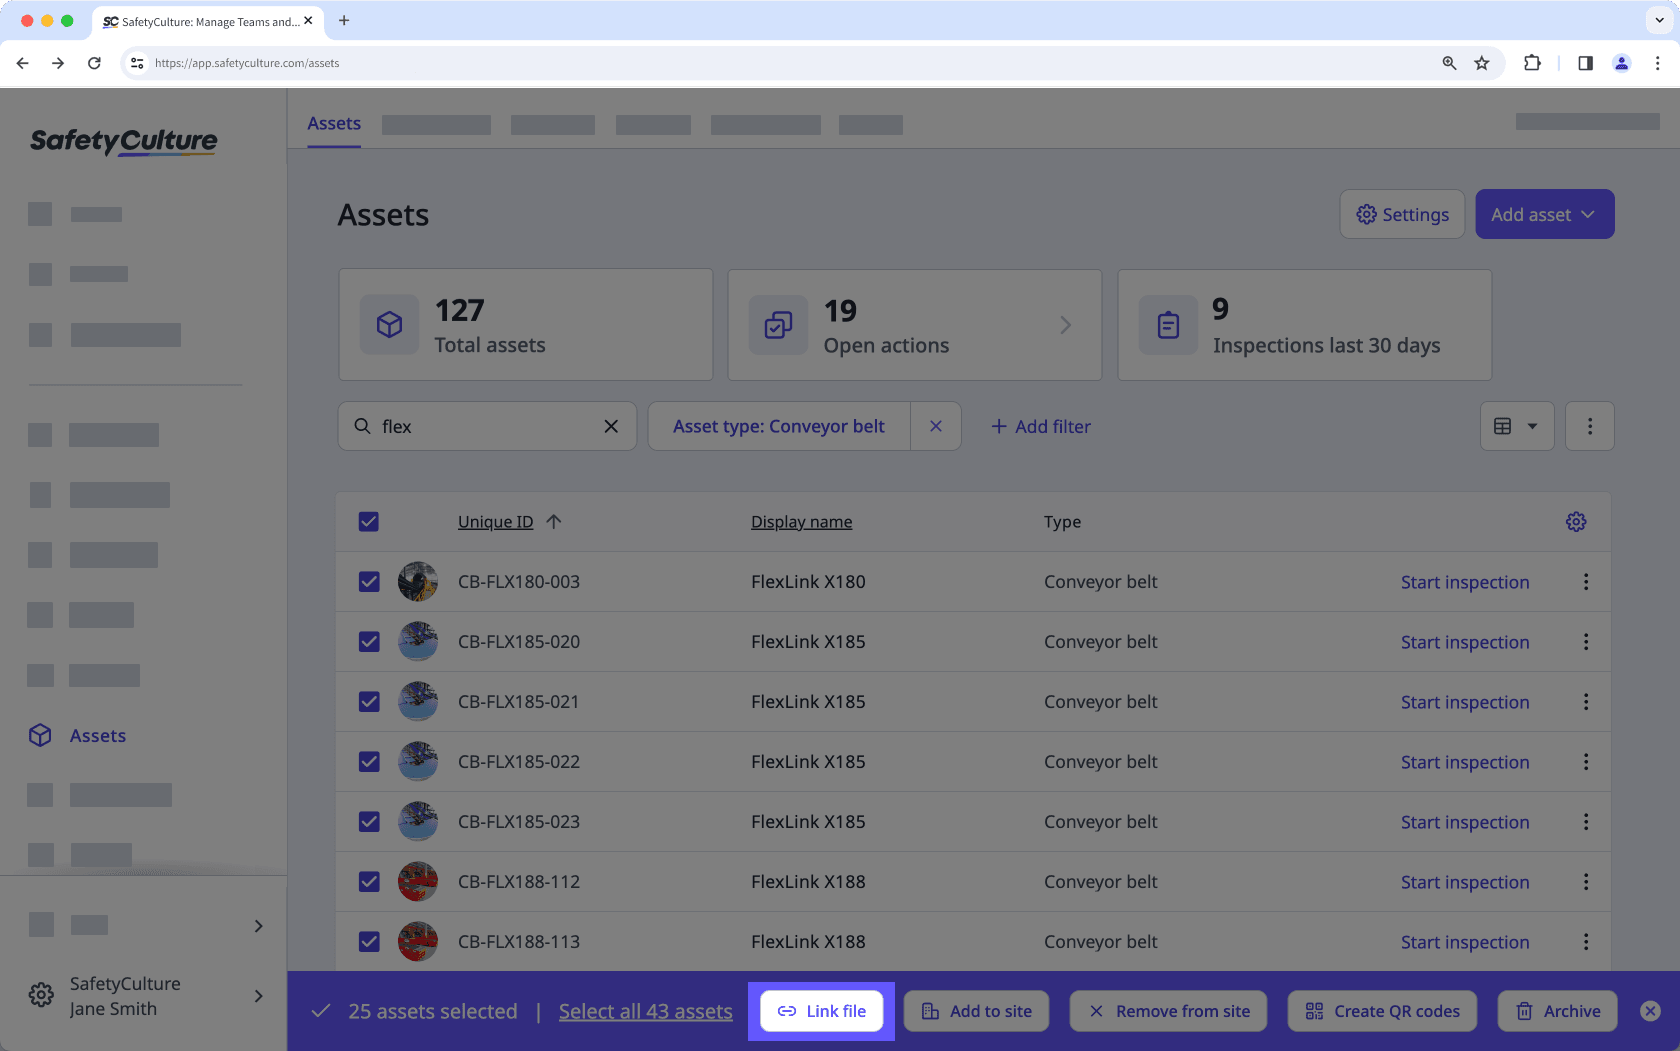1680x1051 pixels.
Task: Switch to the Assets tab
Action: pyautogui.click(x=333, y=122)
